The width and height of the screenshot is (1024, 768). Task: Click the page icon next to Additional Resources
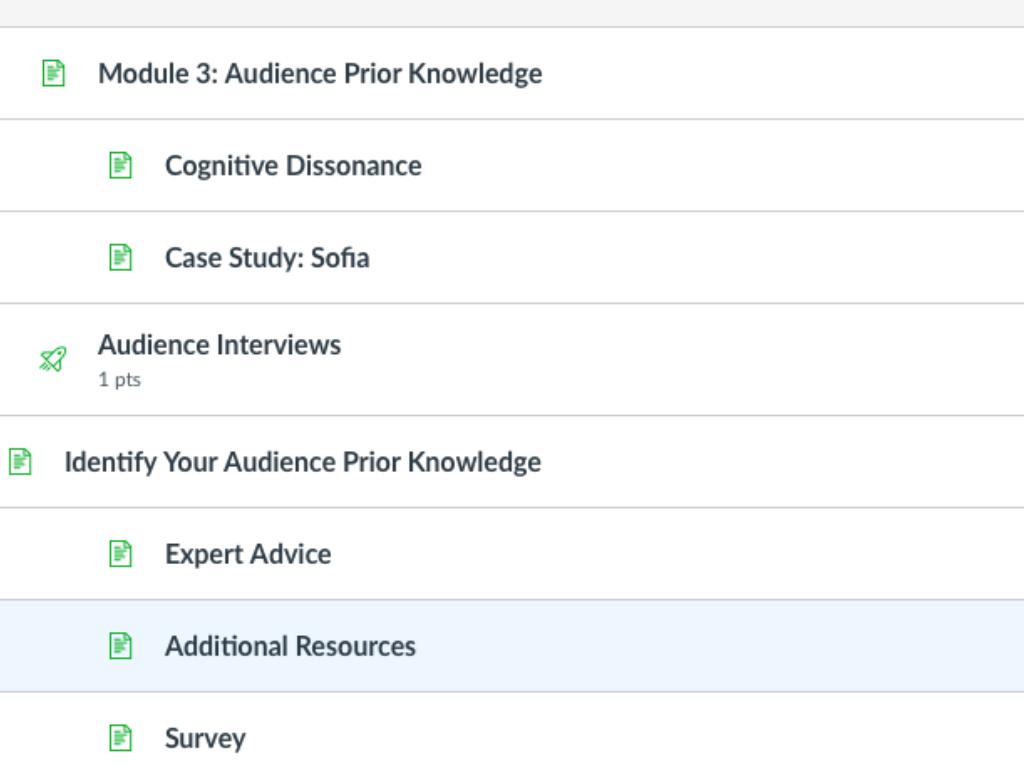tap(120, 646)
